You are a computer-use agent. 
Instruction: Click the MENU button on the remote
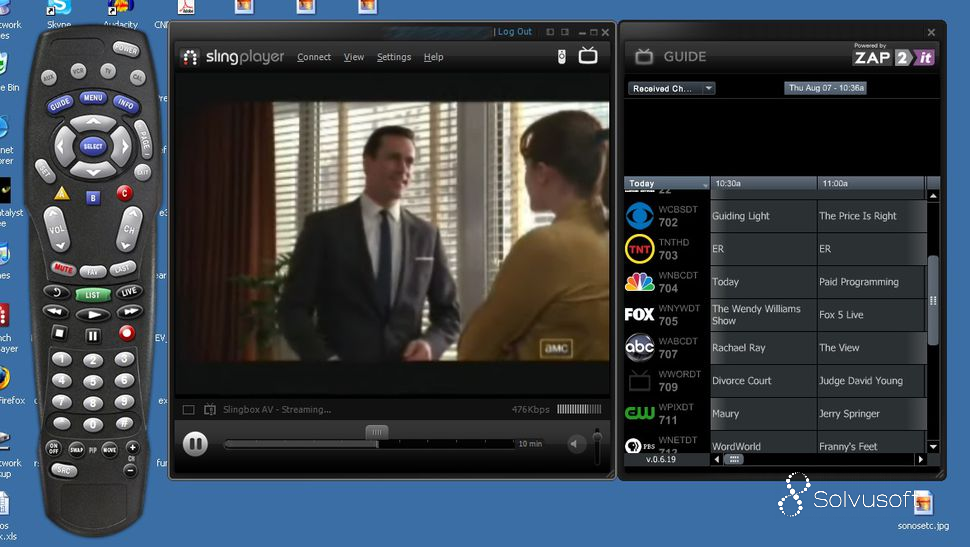tap(93, 98)
